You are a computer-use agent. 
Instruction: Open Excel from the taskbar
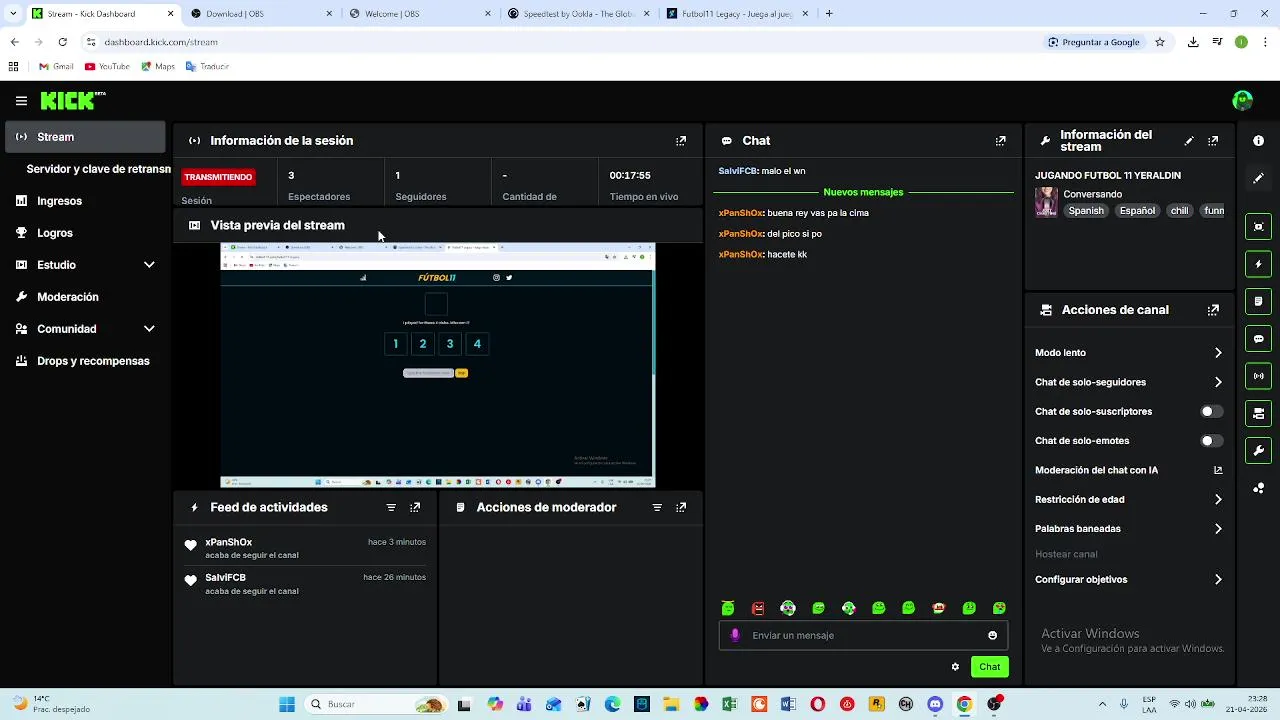coord(730,704)
